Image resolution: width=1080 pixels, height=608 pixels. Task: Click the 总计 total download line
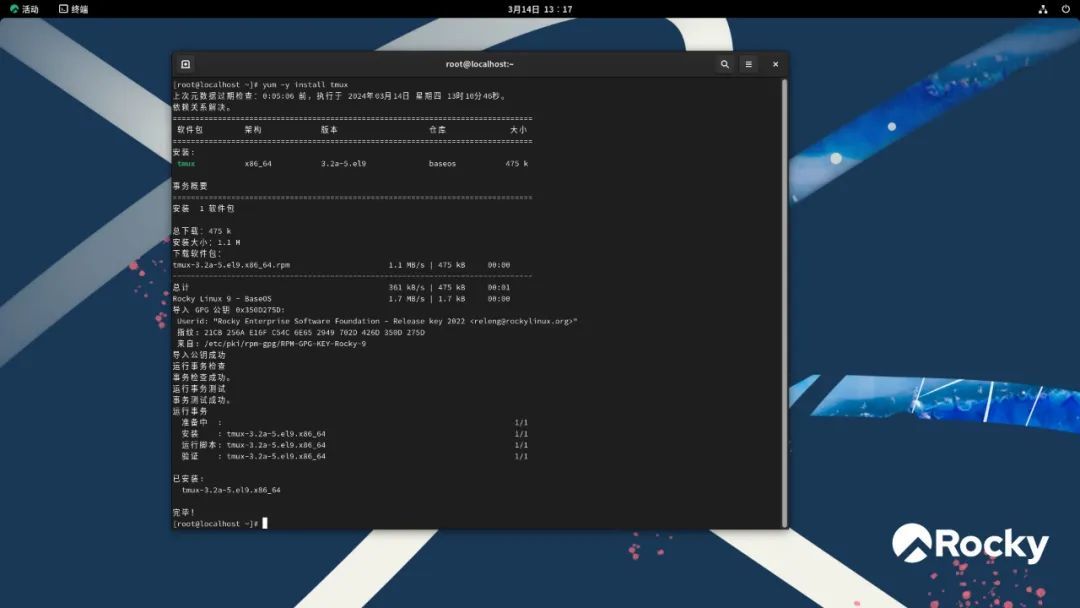(341, 288)
